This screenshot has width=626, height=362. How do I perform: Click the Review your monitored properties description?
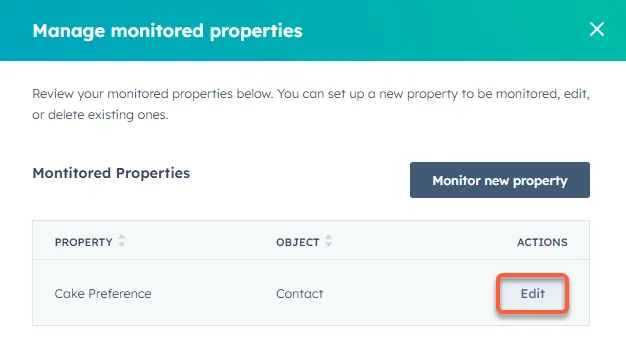[311, 104]
